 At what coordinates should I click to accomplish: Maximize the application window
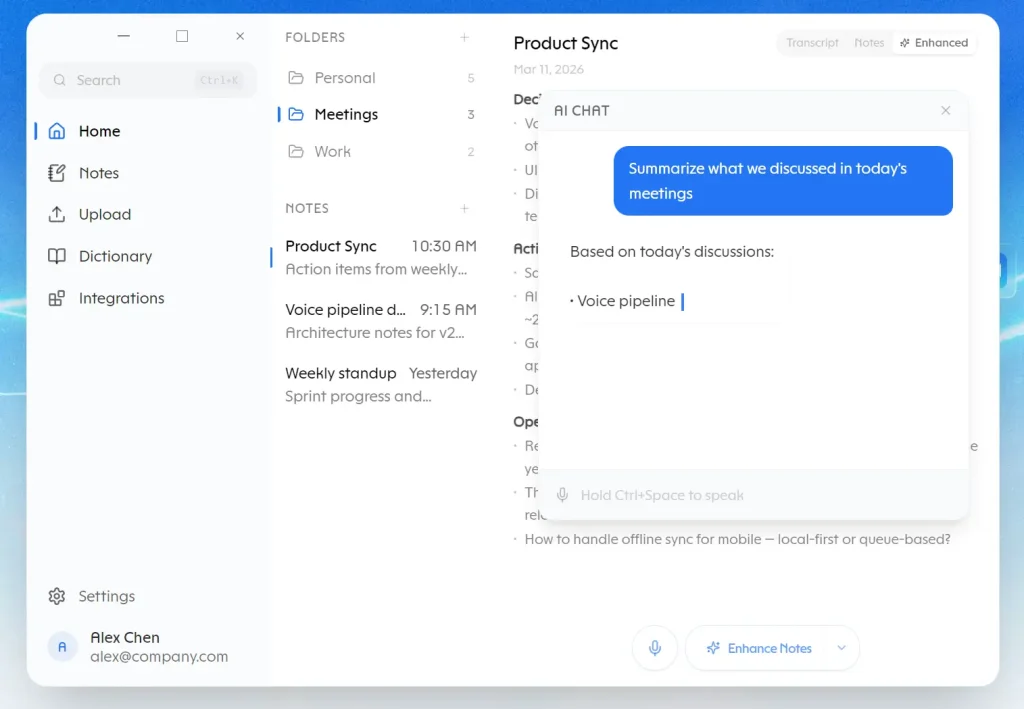[182, 36]
